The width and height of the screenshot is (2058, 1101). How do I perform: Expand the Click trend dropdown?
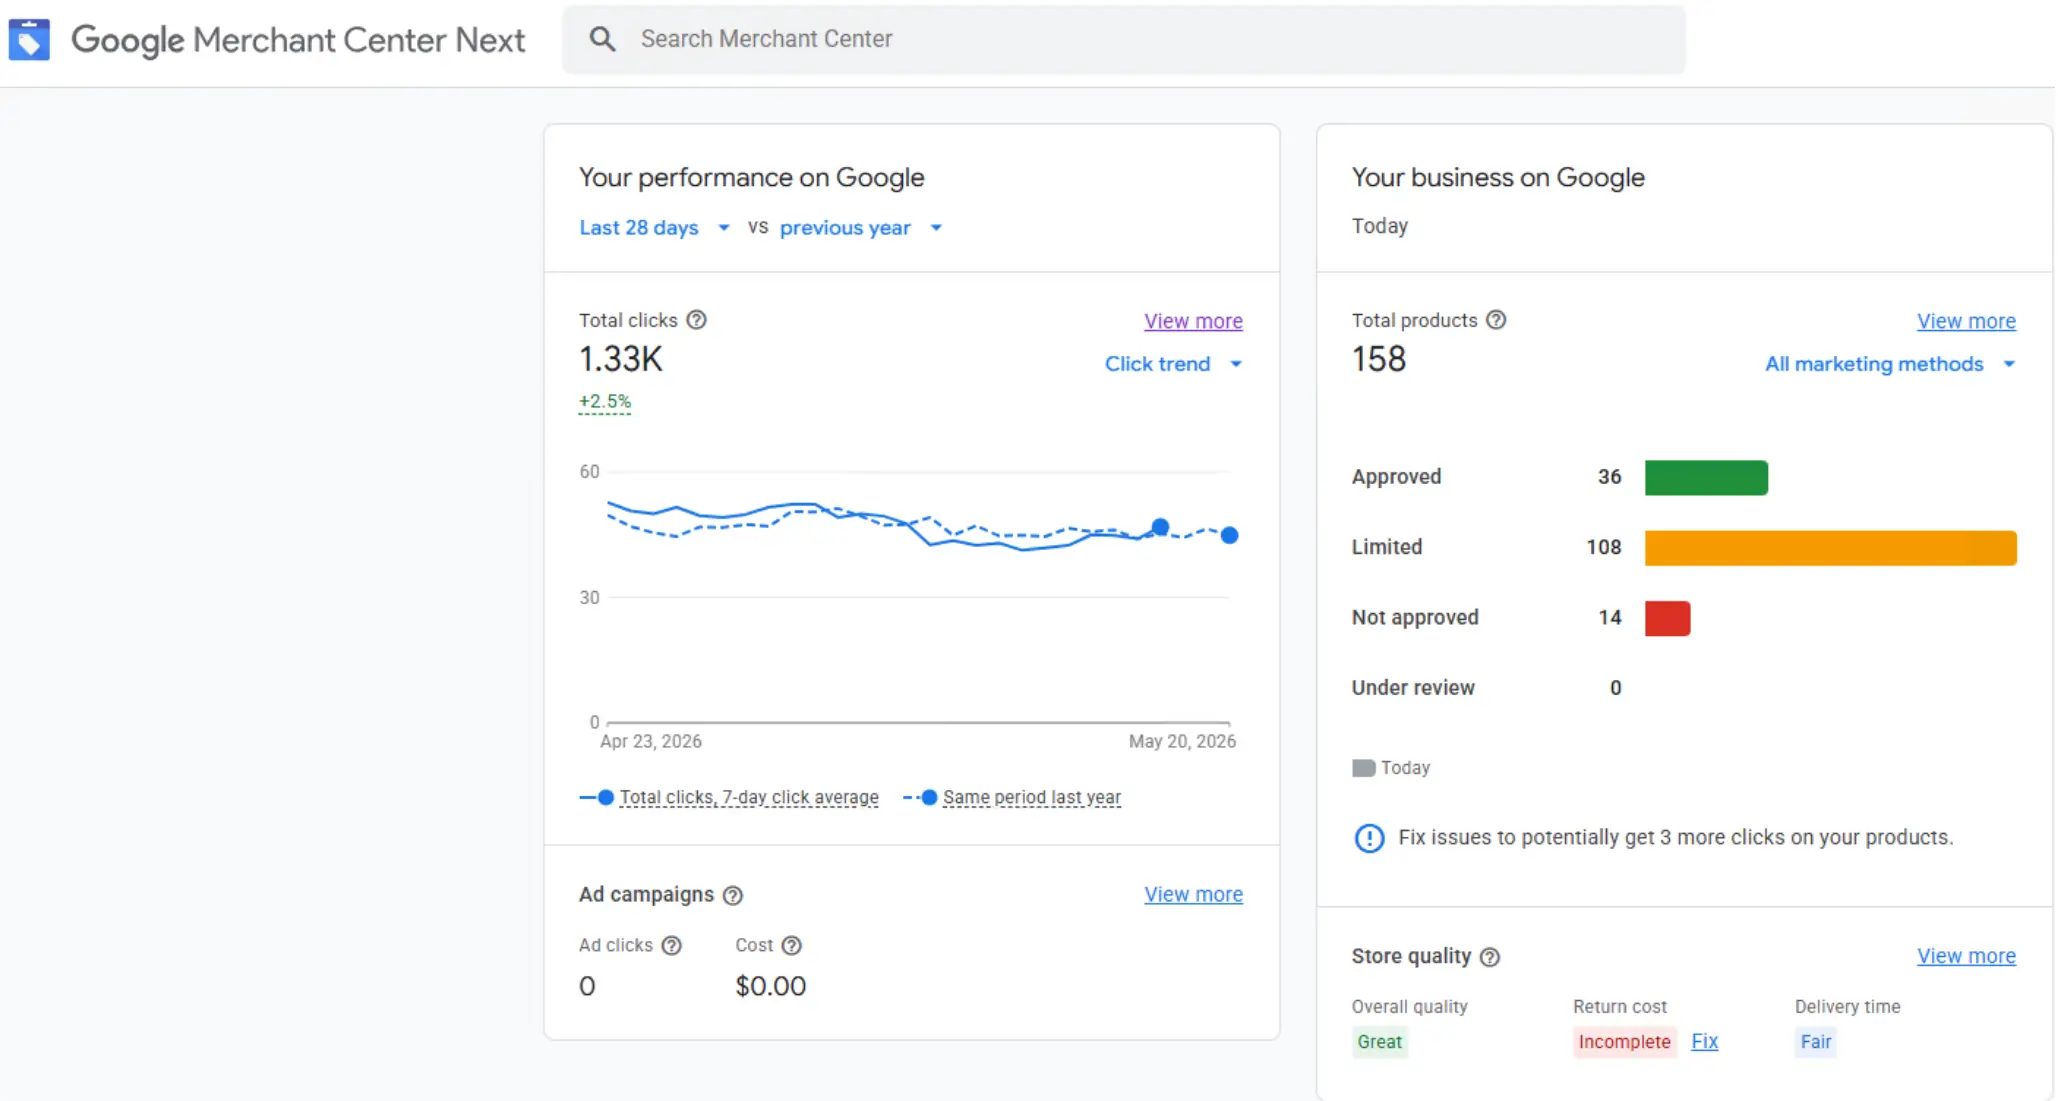(1174, 364)
